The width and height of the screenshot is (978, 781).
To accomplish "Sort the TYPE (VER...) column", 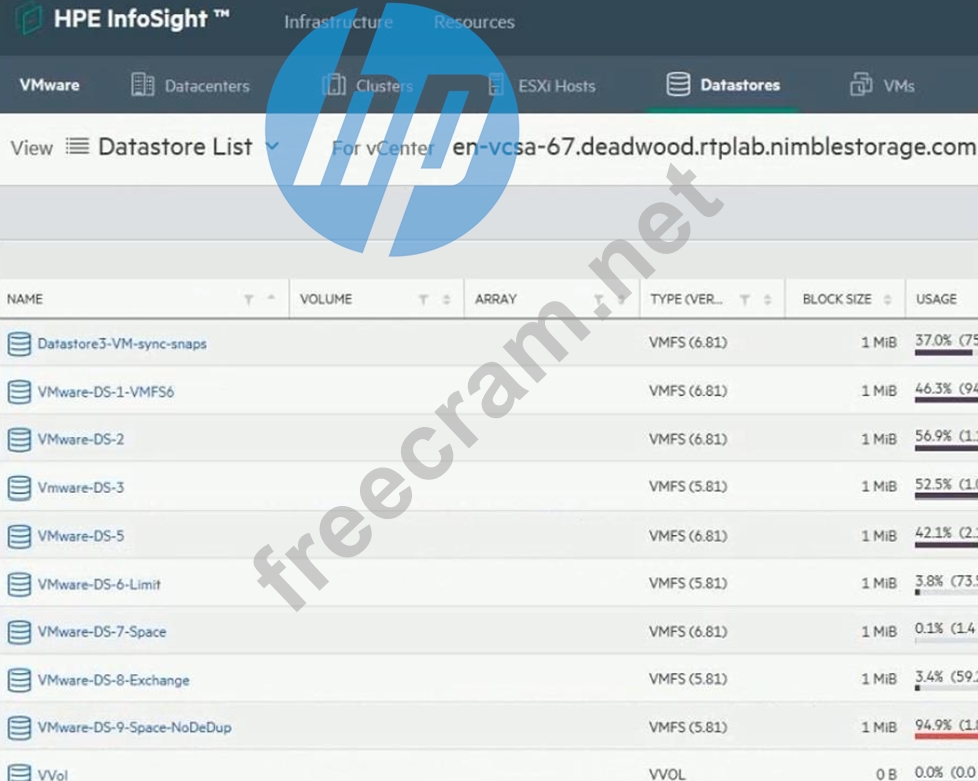I will point(767,299).
